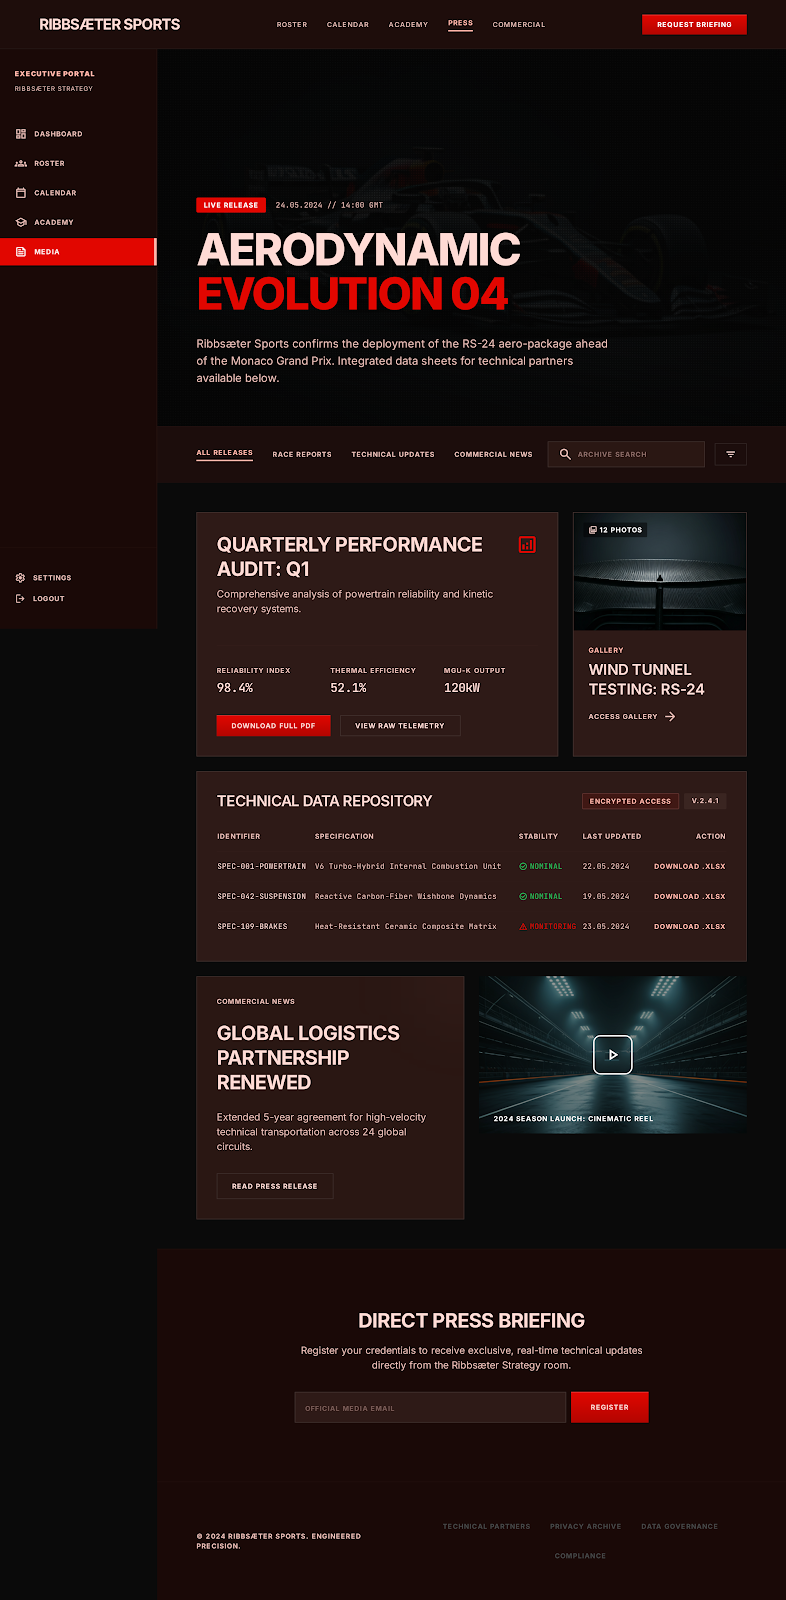786x1600 pixels.
Task: Click the Dashboard grid icon in sidebar
Action: 21,134
